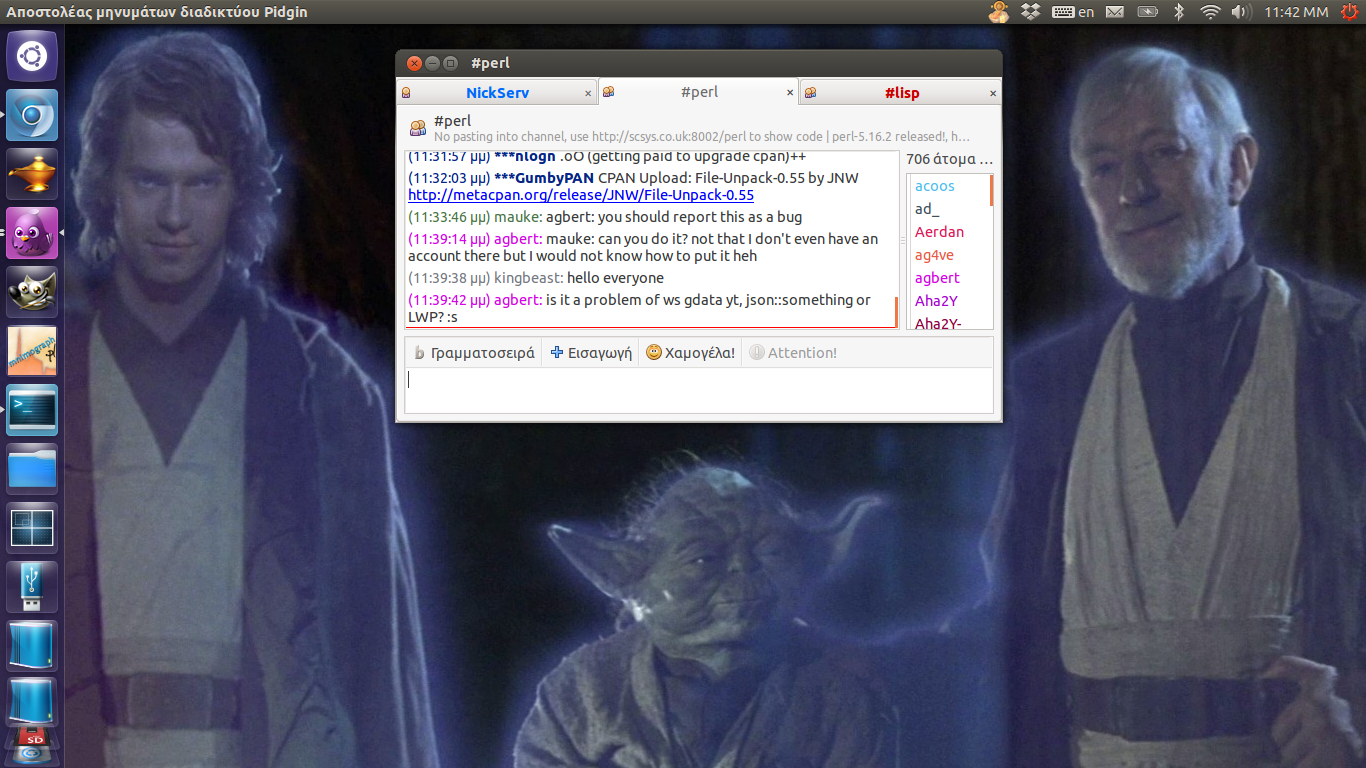Click kingbeast's 'hello everyone' message
Screen dimensions: 1366x768
[x=536, y=278]
